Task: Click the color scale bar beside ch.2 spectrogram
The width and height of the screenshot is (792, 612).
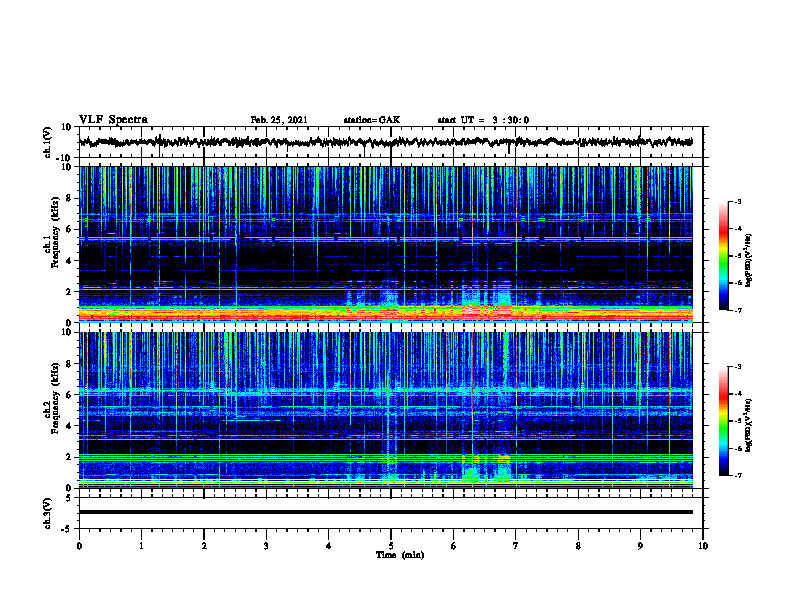Action: tap(724, 421)
